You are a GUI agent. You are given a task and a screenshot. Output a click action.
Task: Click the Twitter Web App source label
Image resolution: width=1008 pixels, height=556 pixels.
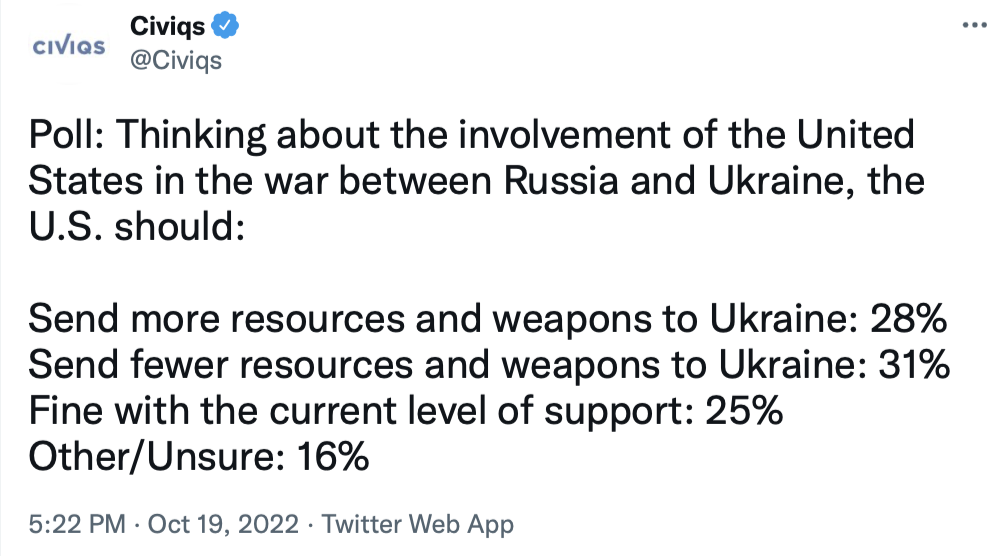(418, 523)
